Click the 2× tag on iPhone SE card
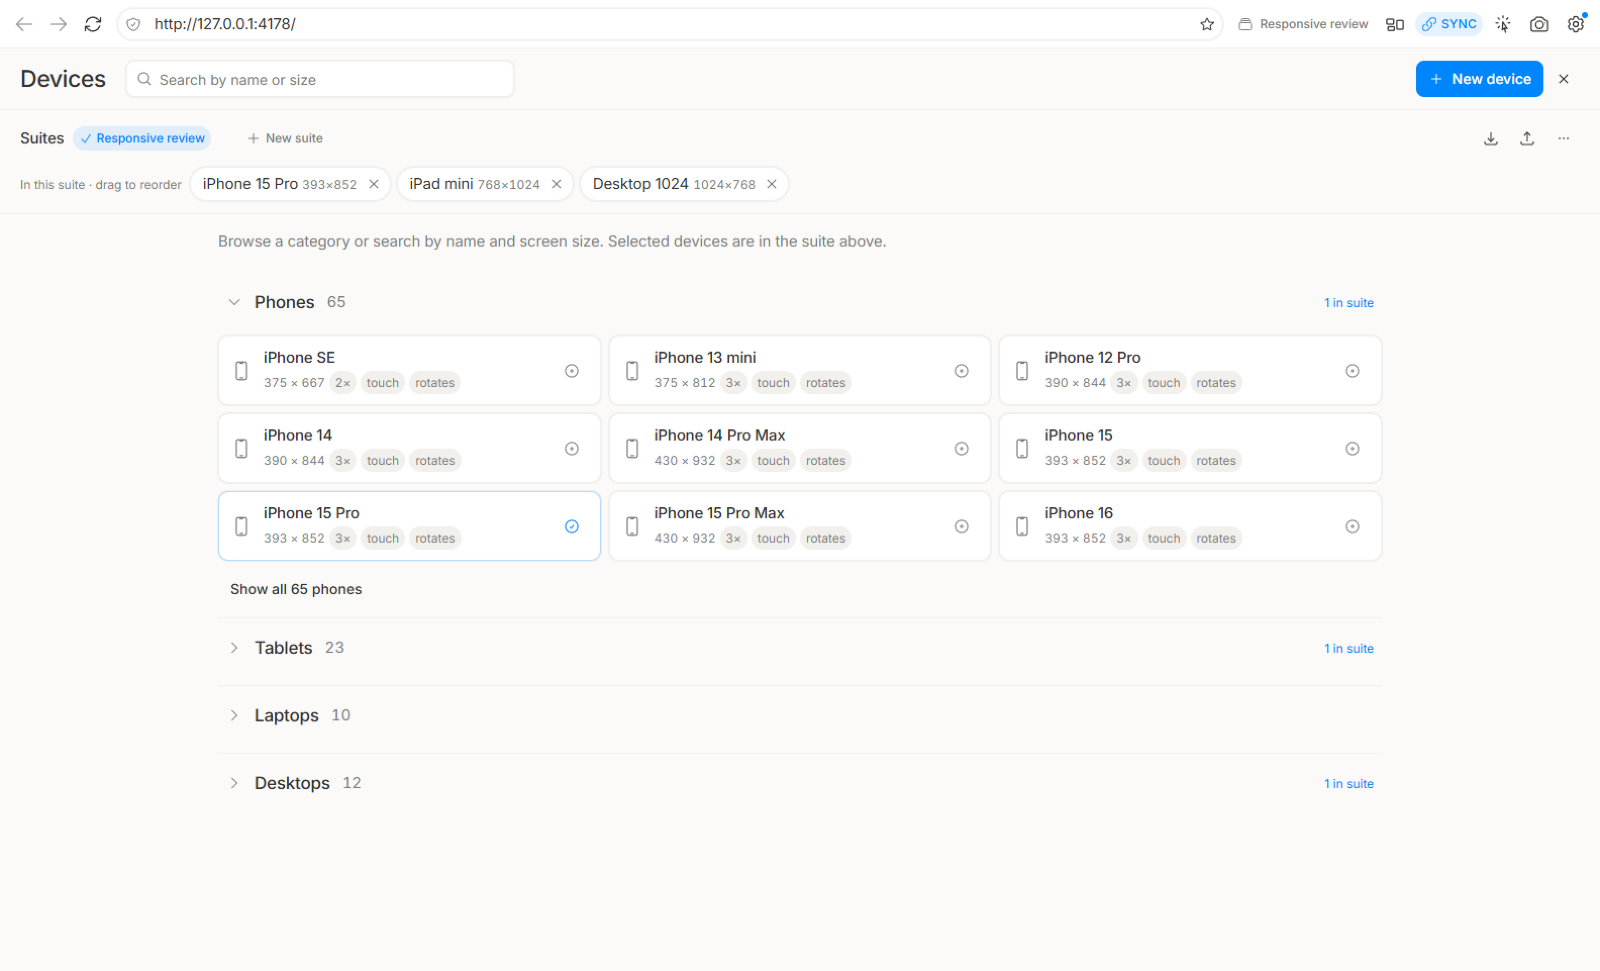1600x971 pixels. point(343,383)
